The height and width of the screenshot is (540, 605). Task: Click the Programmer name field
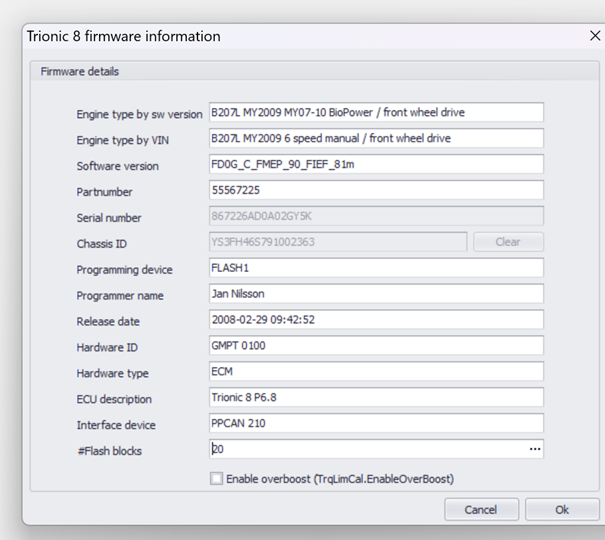click(x=375, y=294)
